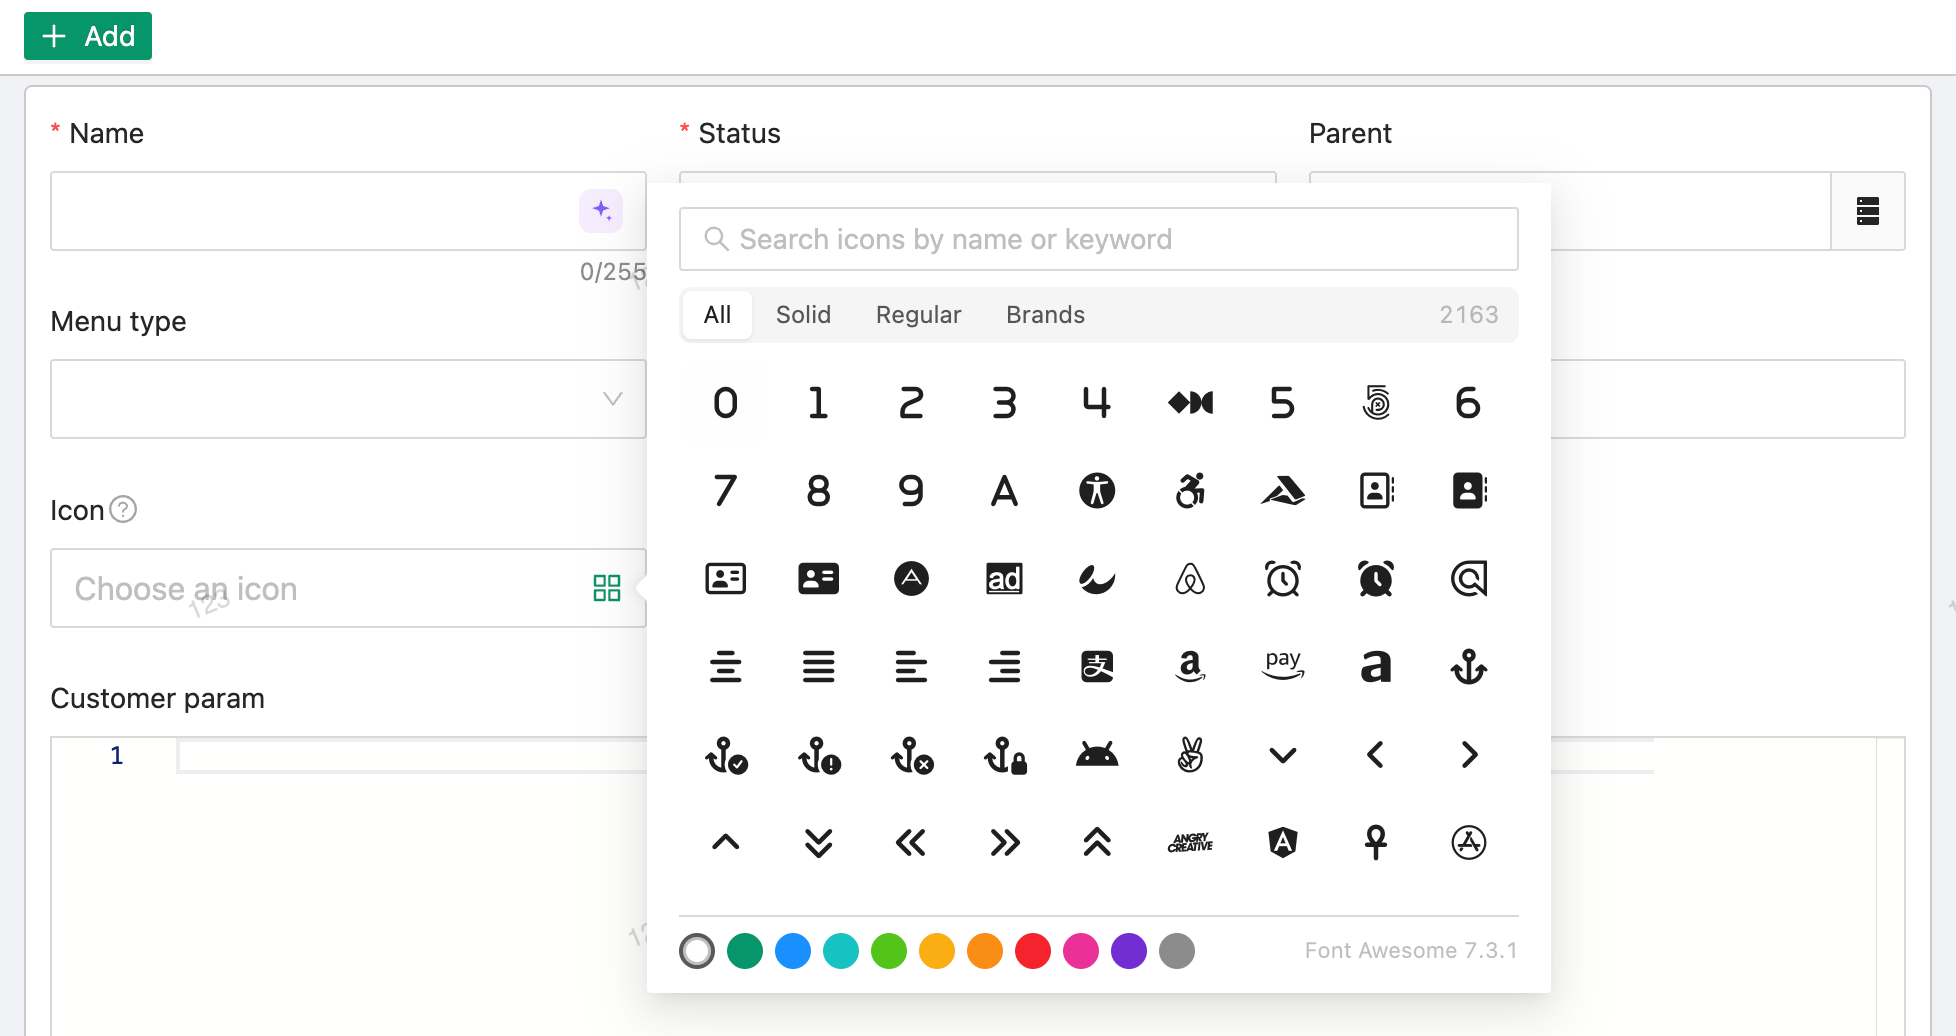
Task: Select the digit 0 icon
Action: tap(726, 403)
